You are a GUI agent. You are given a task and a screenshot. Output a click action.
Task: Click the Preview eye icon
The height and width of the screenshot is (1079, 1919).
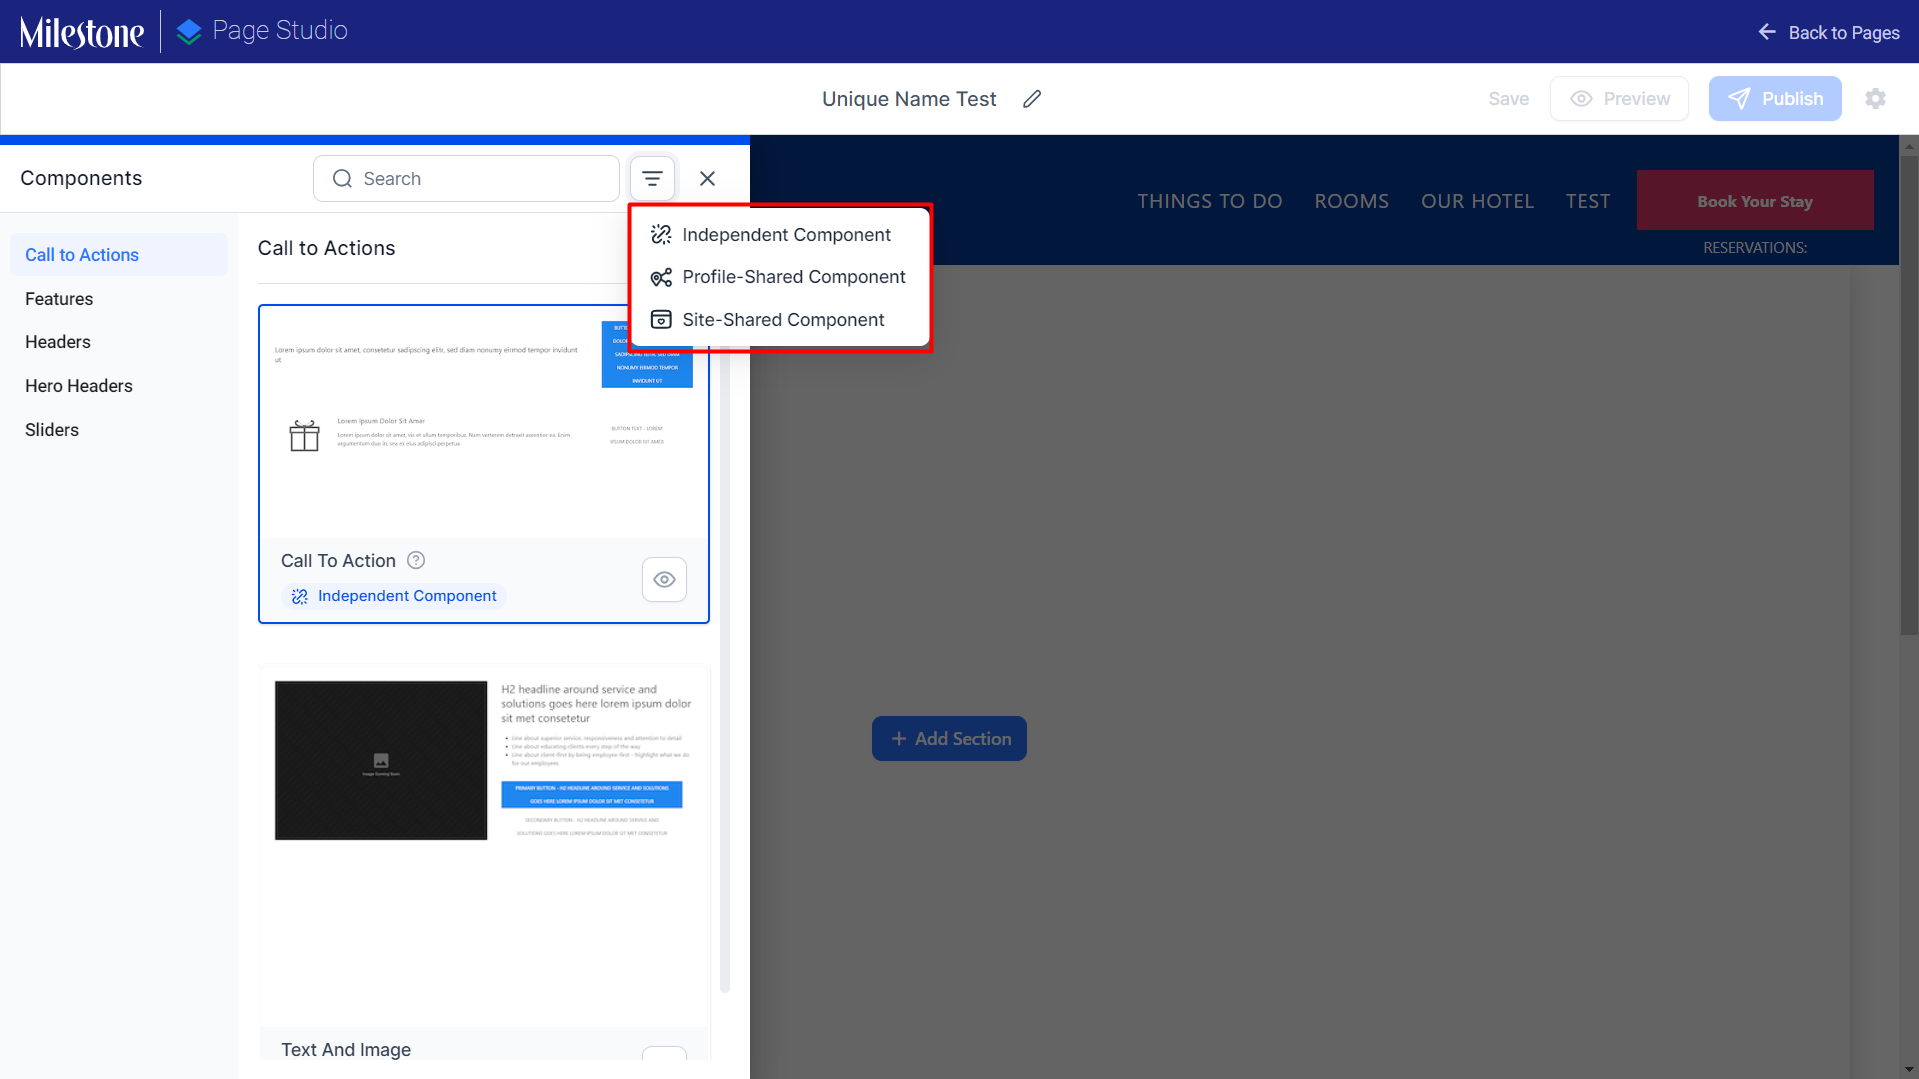tap(1581, 99)
